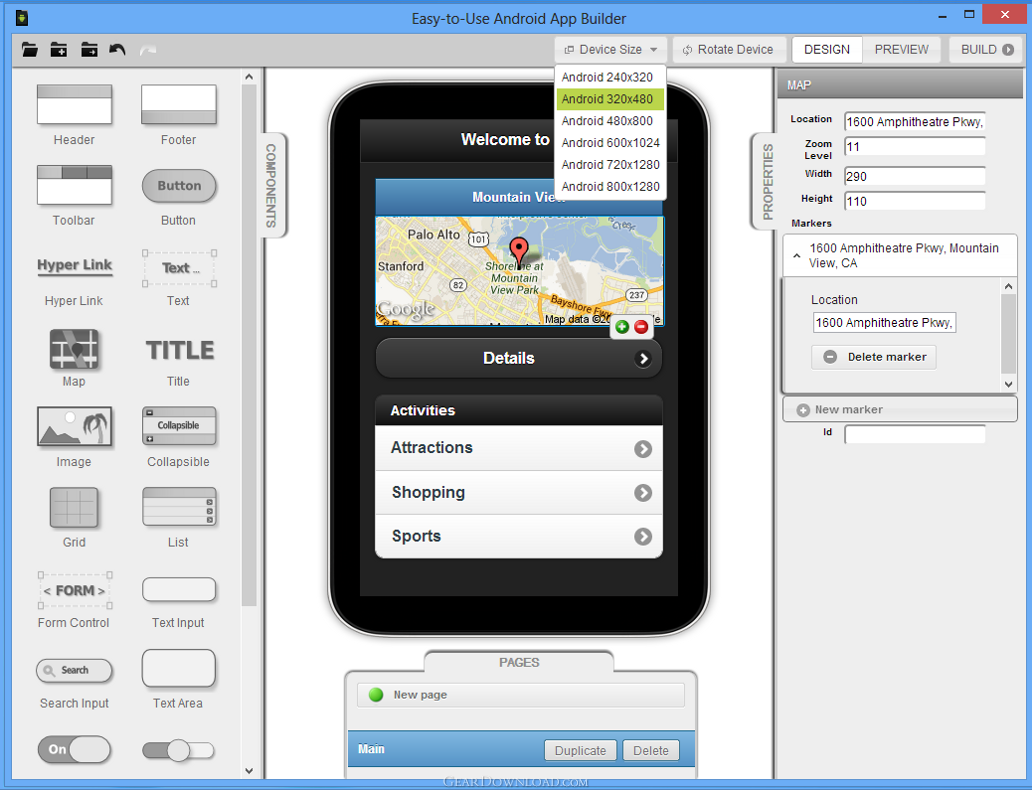Duplicate the Main page

pyautogui.click(x=580, y=750)
